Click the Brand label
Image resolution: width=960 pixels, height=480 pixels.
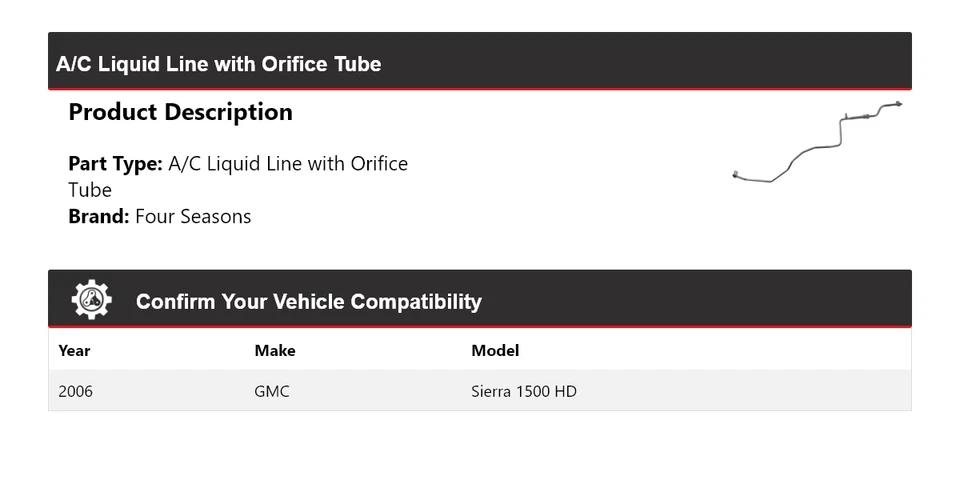(98, 216)
